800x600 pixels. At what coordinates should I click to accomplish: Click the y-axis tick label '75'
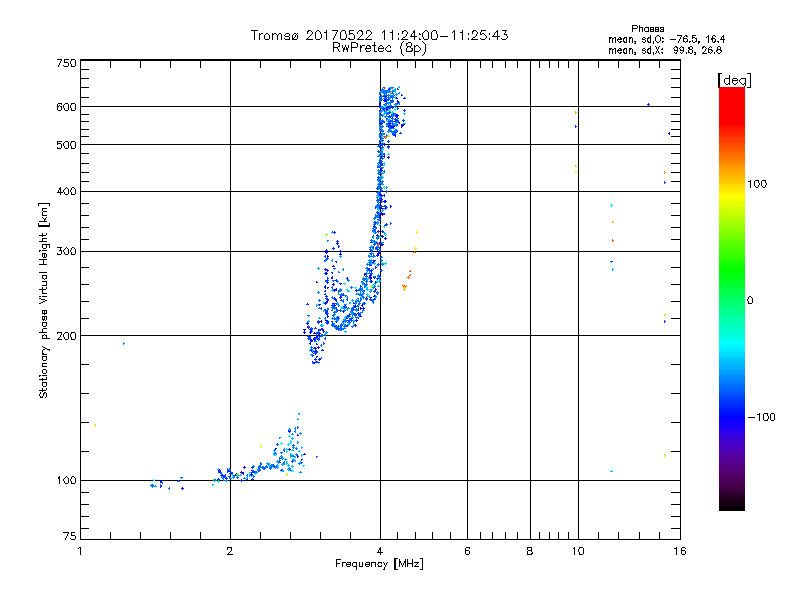(x=70, y=536)
